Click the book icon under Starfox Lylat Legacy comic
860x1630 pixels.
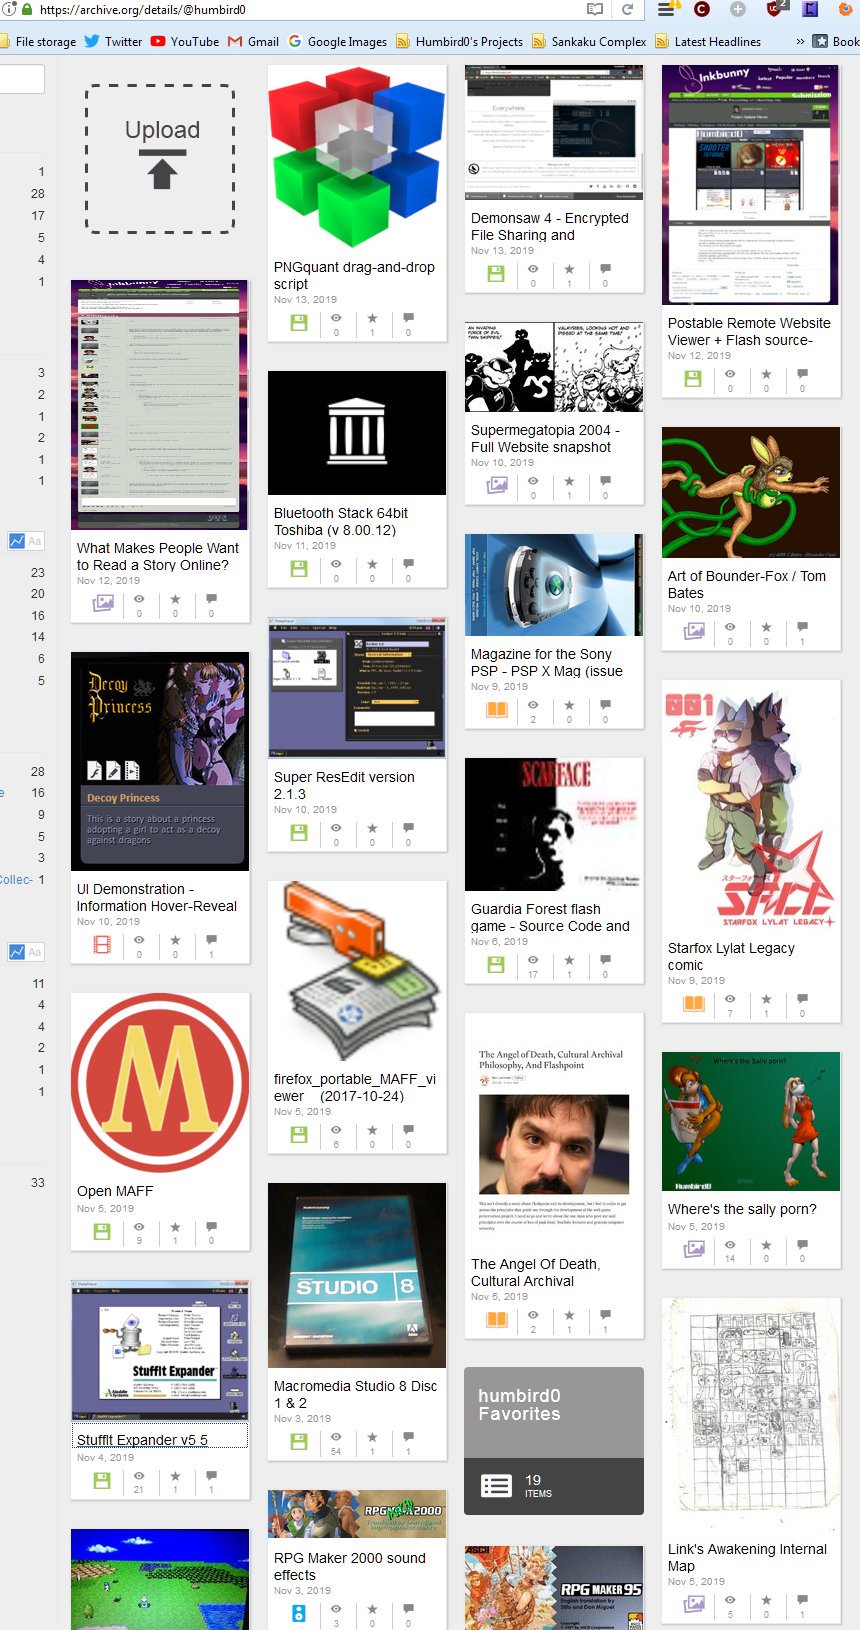pos(693,1003)
